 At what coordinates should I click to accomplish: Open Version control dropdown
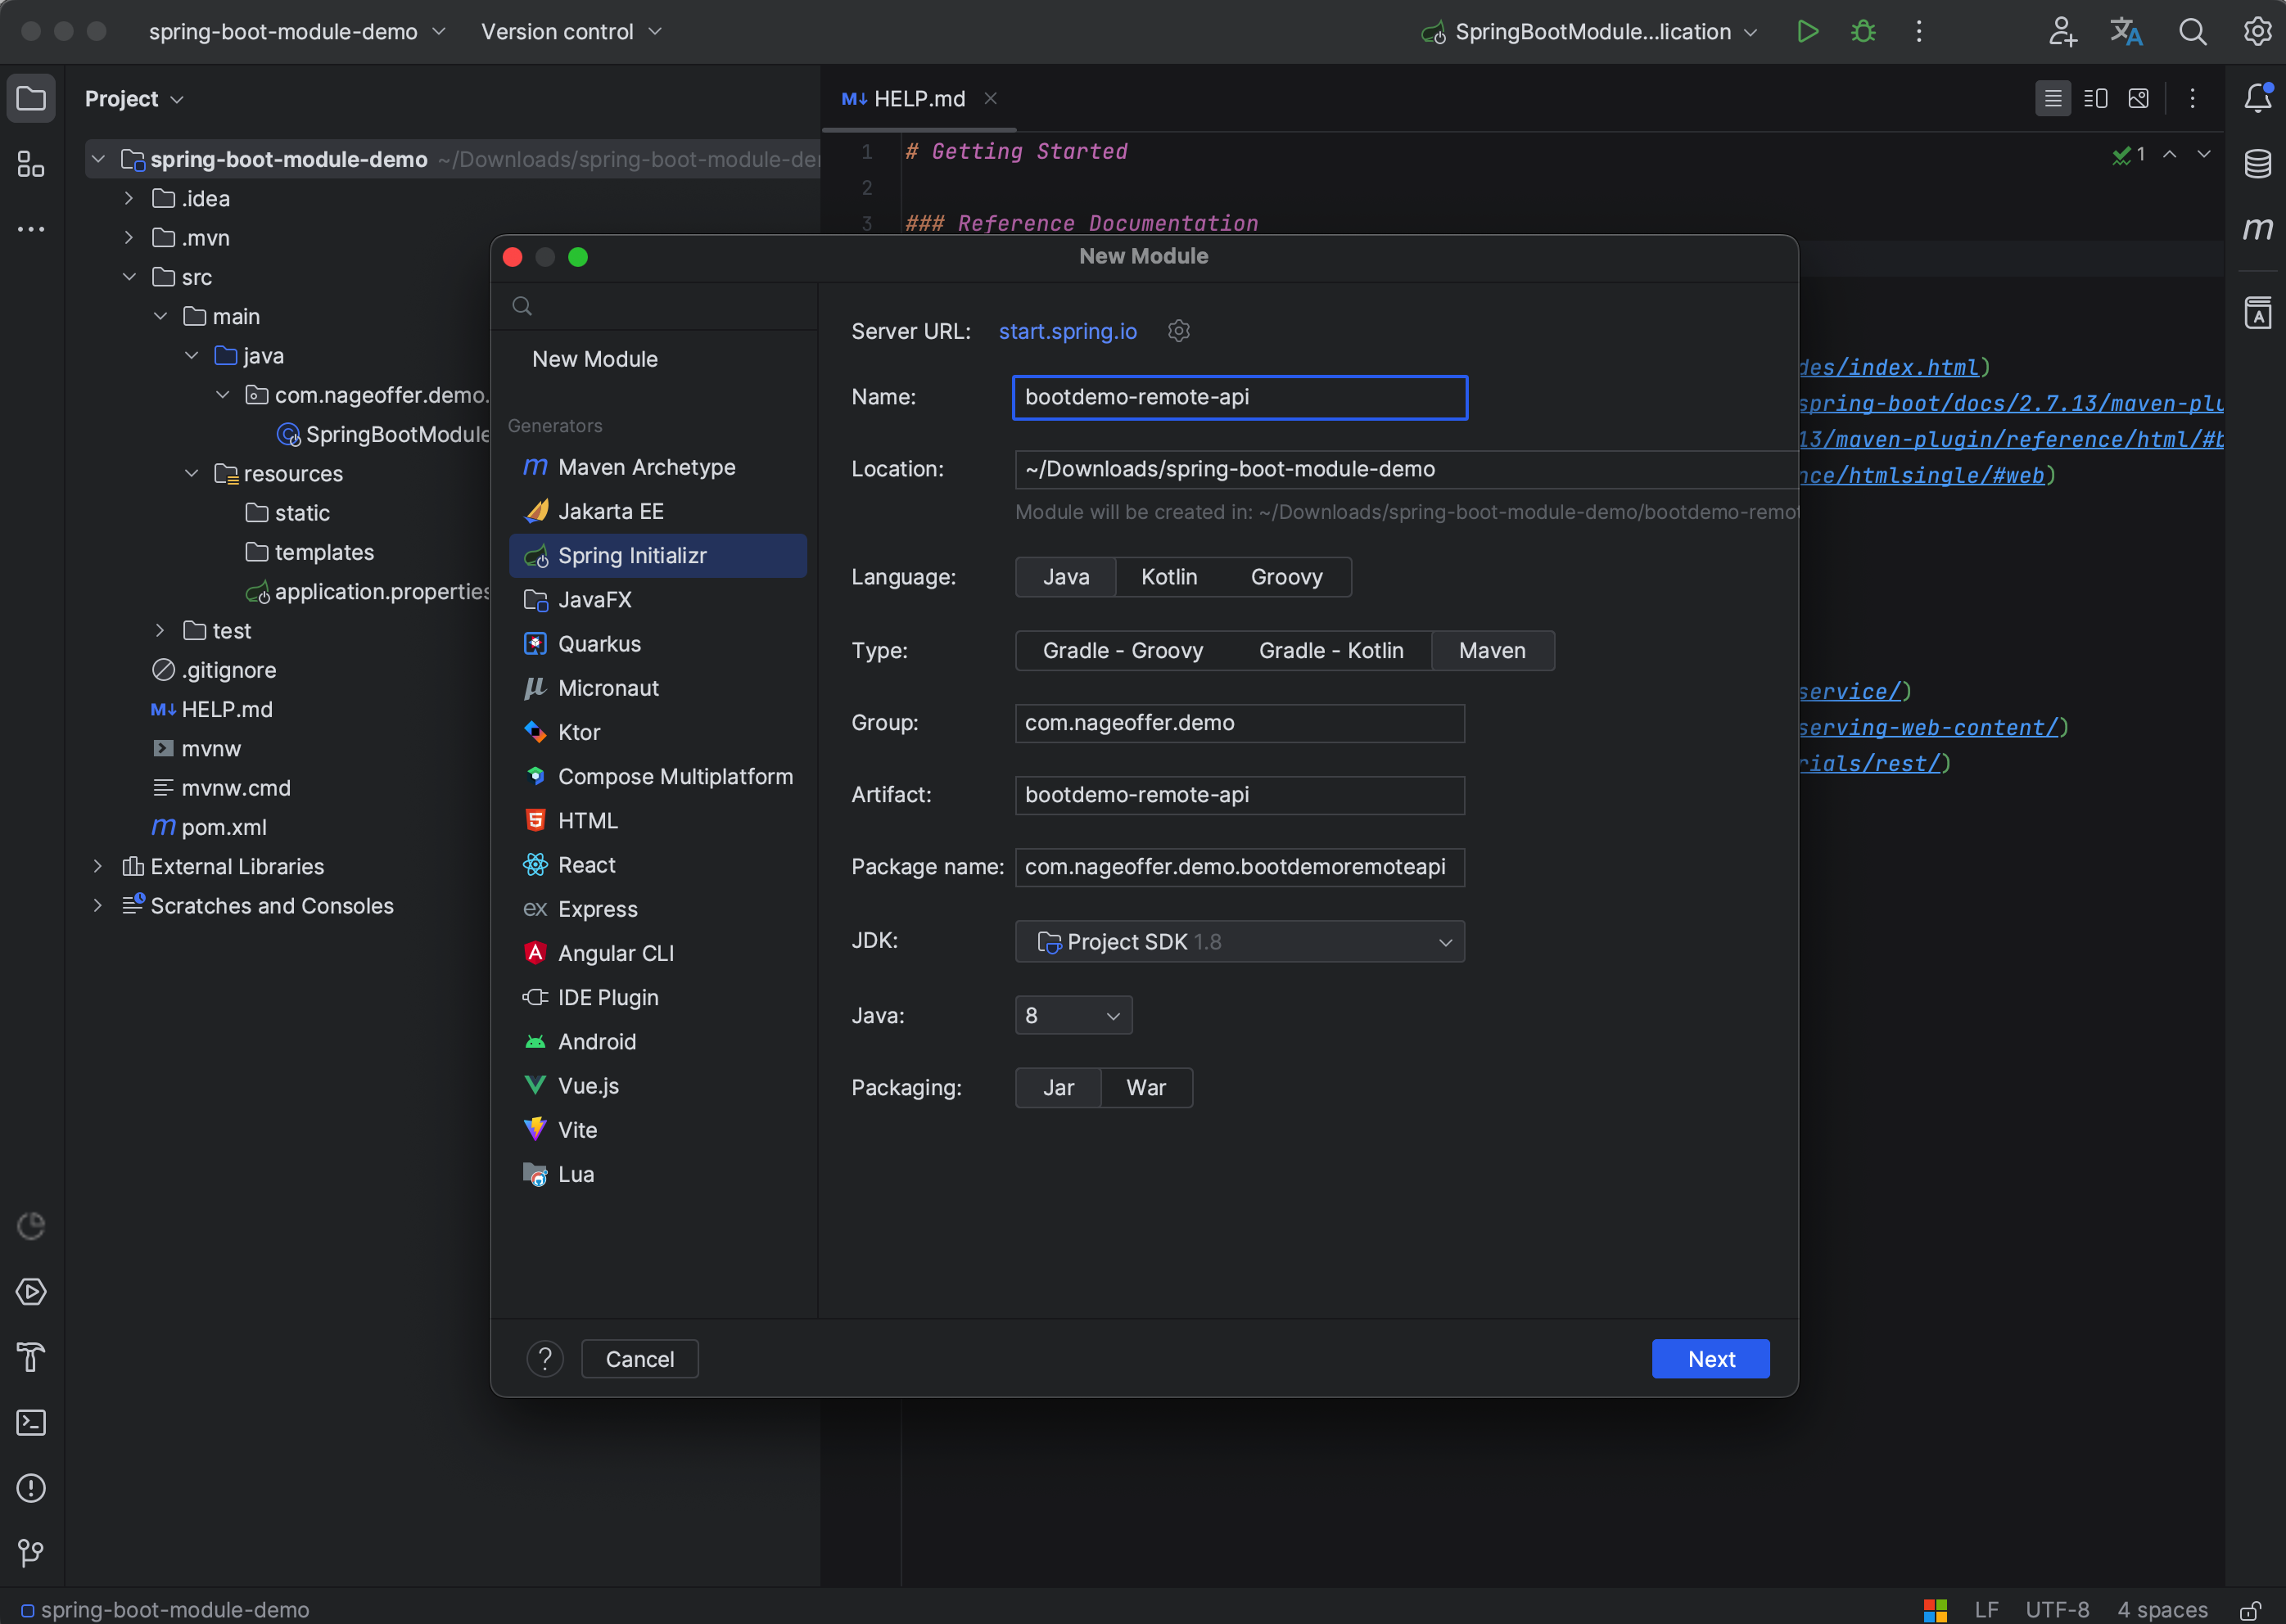coord(571,32)
